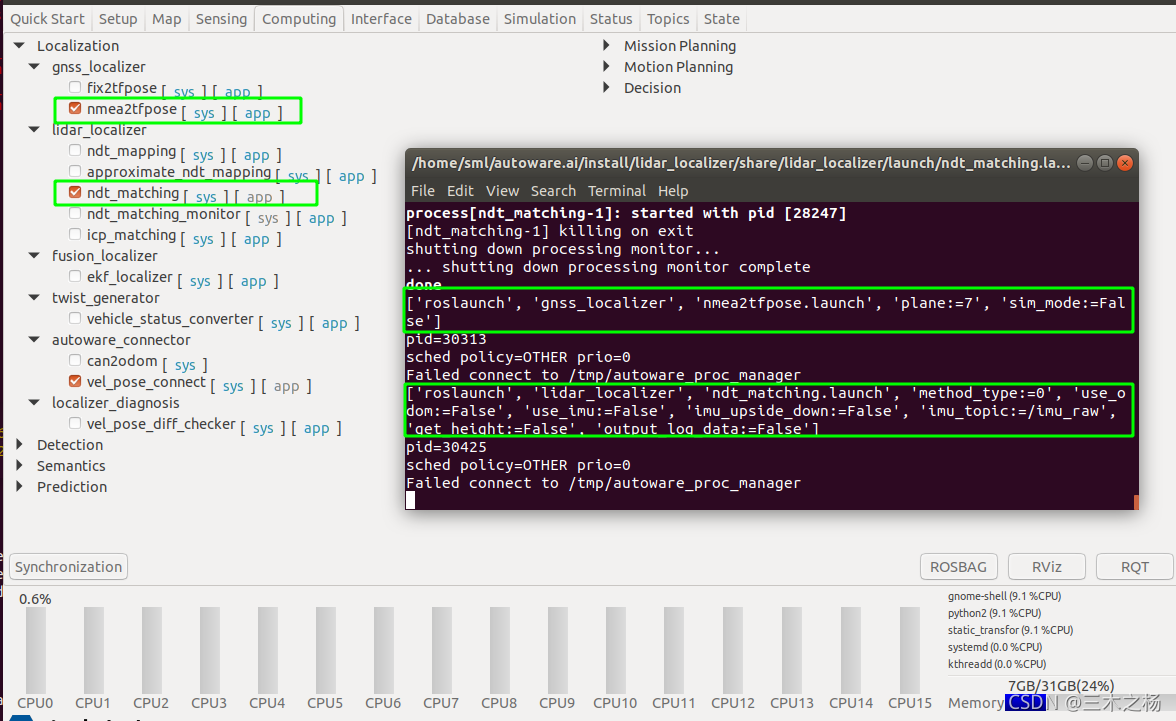Launch RViz with the RViz button
The height and width of the screenshot is (721, 1176).
tap(1047, 566)
